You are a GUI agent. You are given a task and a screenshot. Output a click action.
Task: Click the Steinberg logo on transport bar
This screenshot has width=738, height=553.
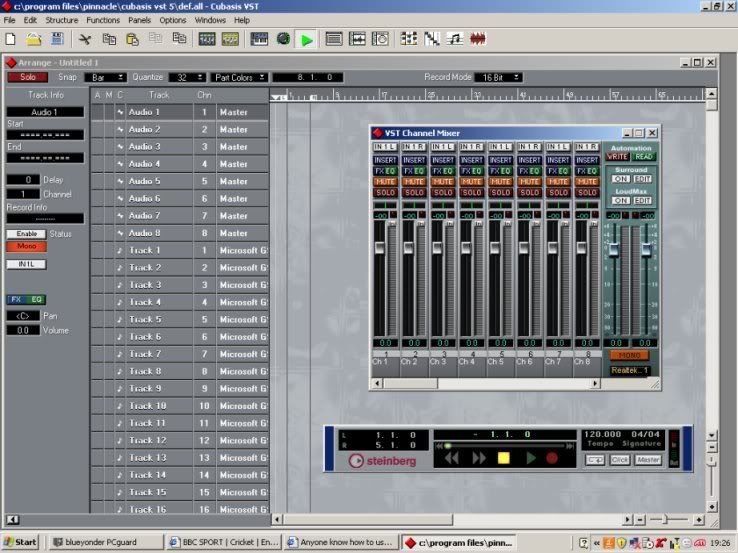[383, 461]
